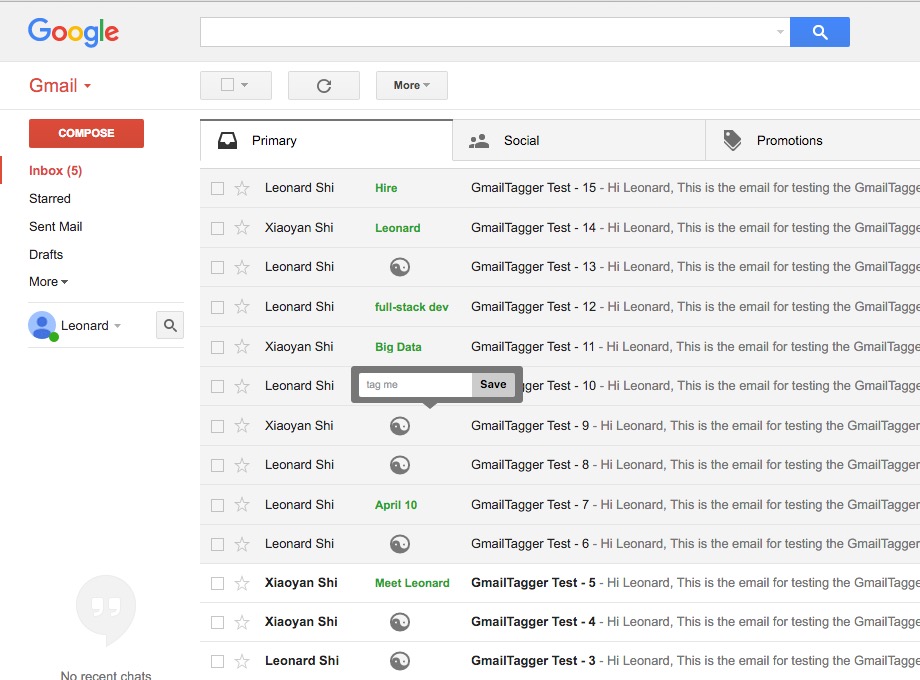
Task: Tick checkbox for GmailTagger Test - 14
Action: 218,228
